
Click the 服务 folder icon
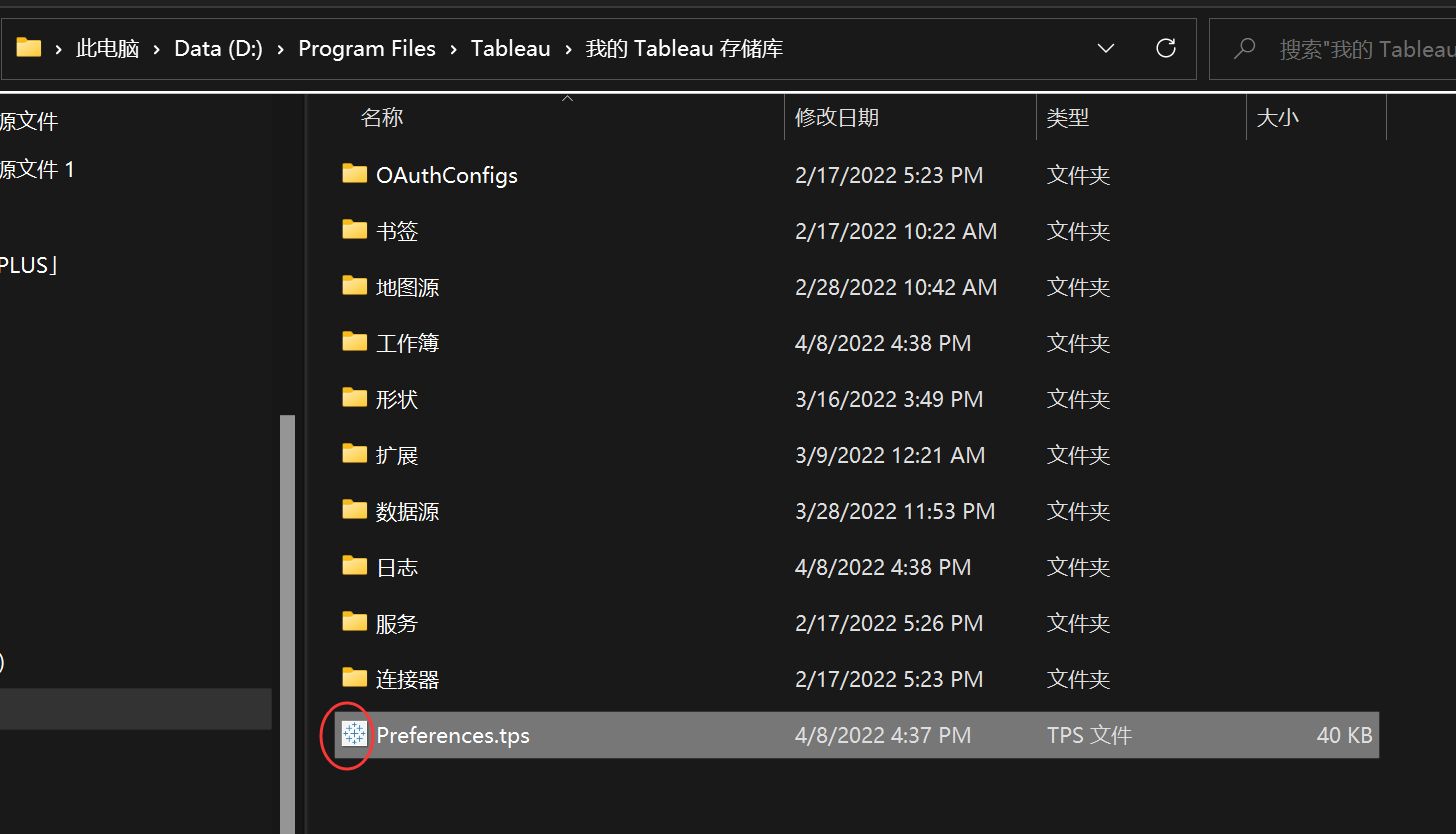tap(354, 622)
